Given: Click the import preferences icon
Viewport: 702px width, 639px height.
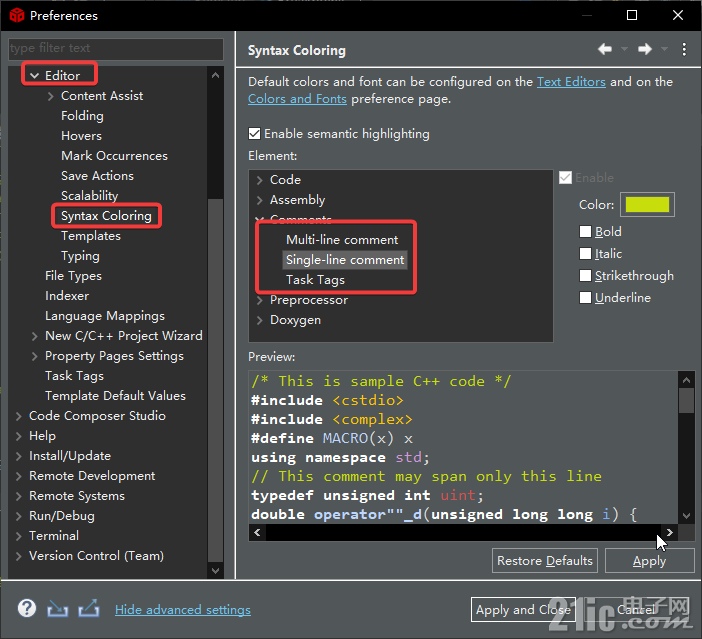Looking at the screenshot, I should (58, 609).
